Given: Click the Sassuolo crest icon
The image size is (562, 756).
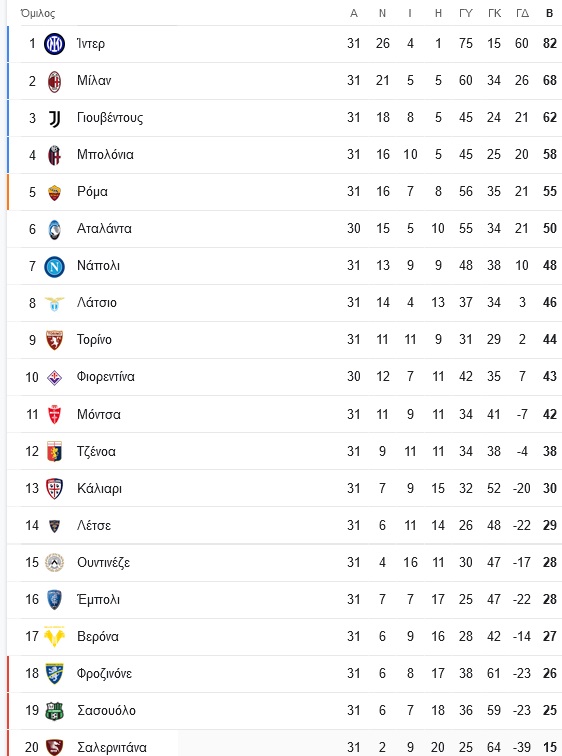Looking at the screenshot, I should (x=54, y=711).
